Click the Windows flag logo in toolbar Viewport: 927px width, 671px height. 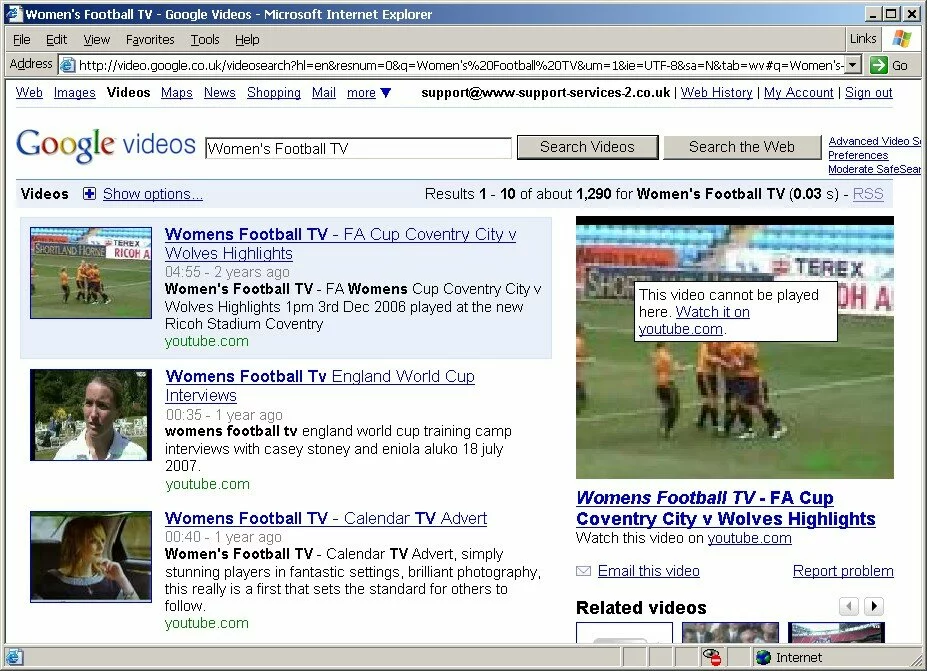pyautogui.click(x=902, y=39)
